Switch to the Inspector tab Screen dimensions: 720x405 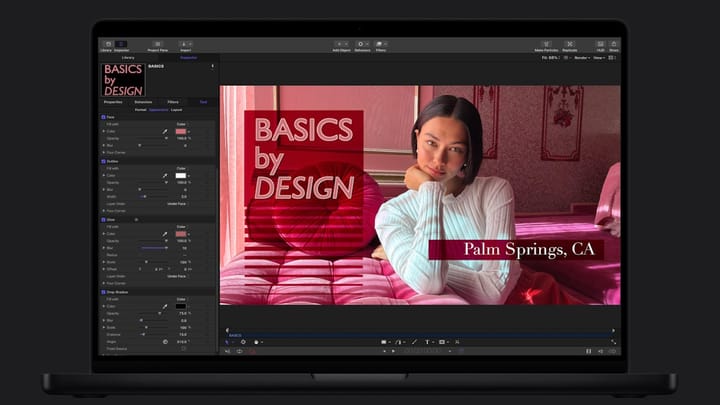pyautogui.click(x=189, y=58)
